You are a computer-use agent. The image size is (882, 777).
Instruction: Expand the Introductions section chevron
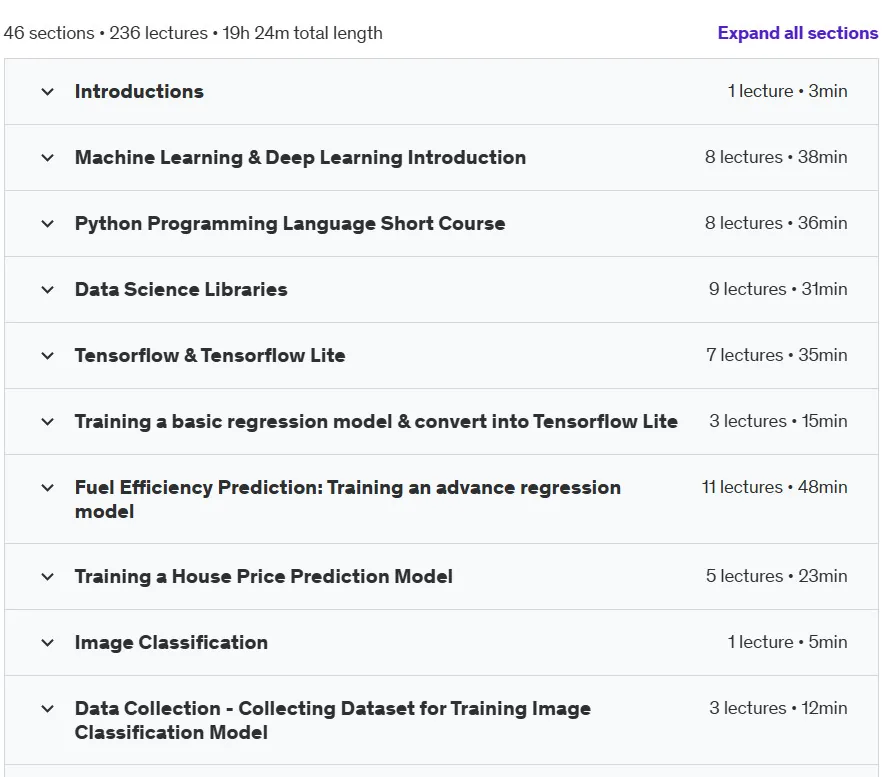[x=48, y=92]
